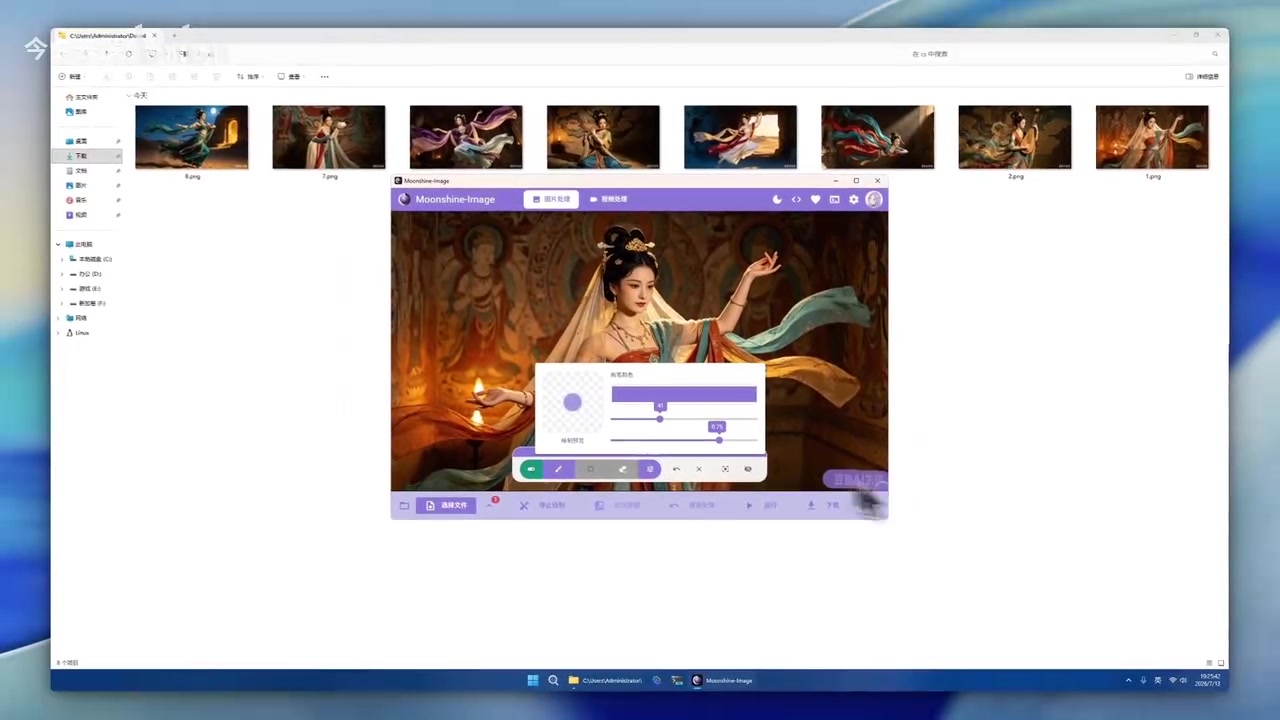Open the 查看 view dropdown in Explorer
The image size is (1280, 720).
pos(289,77)
